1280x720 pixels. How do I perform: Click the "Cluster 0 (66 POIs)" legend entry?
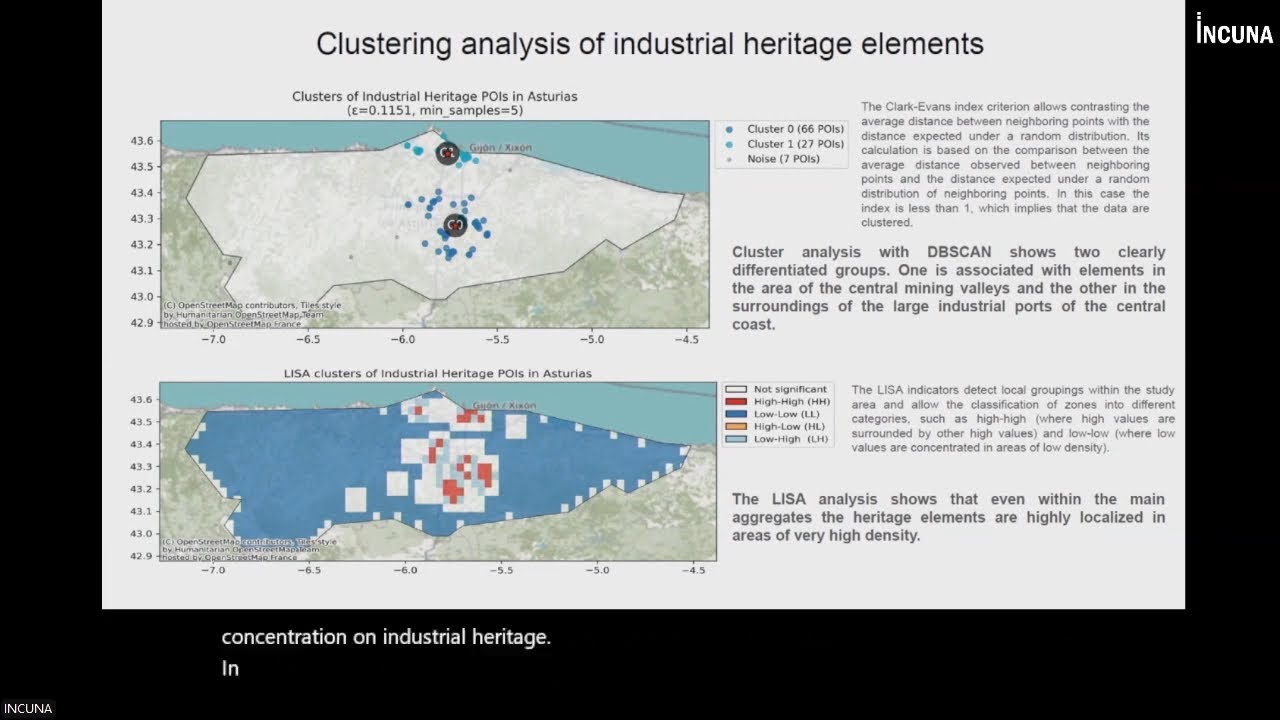tap(784, 129)
